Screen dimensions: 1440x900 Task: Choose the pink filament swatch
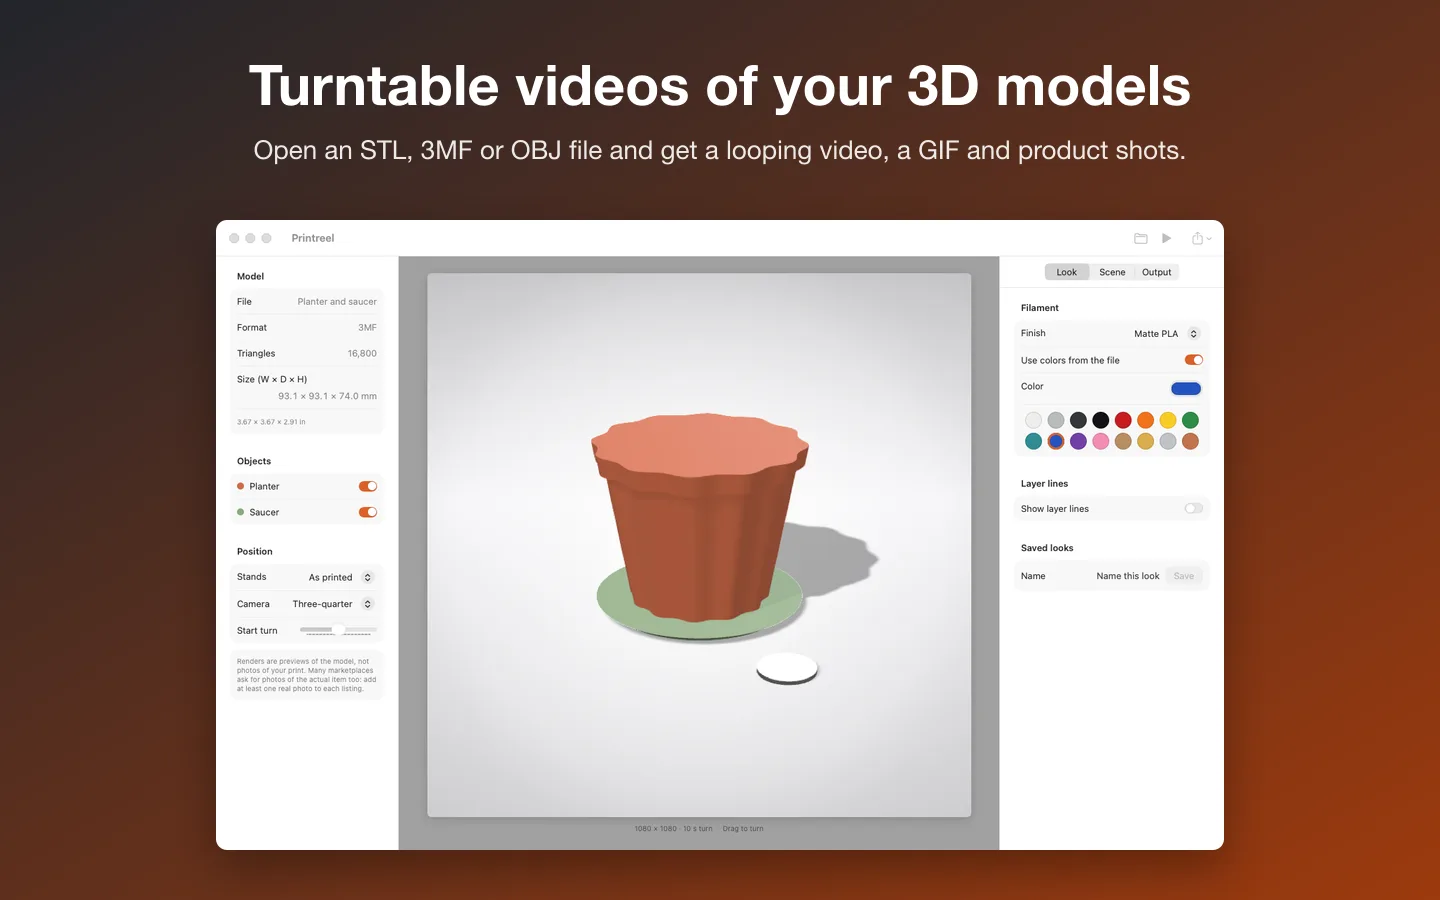click(x=1101, y=441)
